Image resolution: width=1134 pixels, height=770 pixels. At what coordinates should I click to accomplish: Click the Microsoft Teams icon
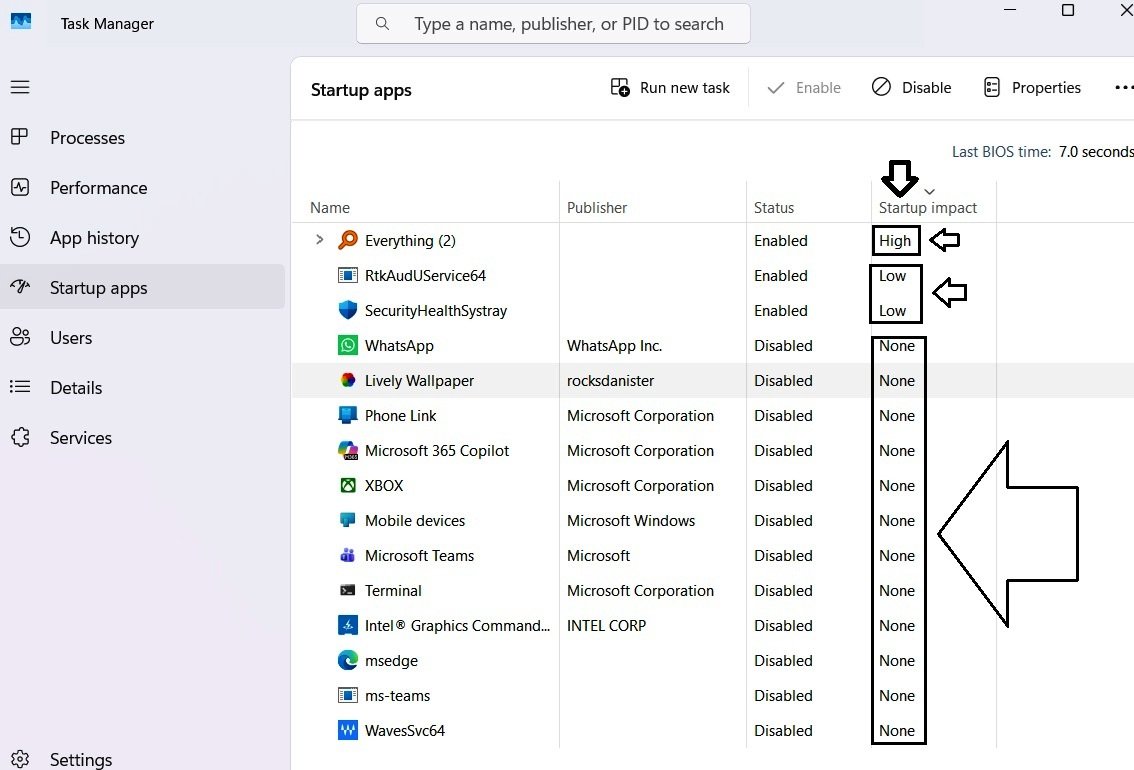click(348, 555)
